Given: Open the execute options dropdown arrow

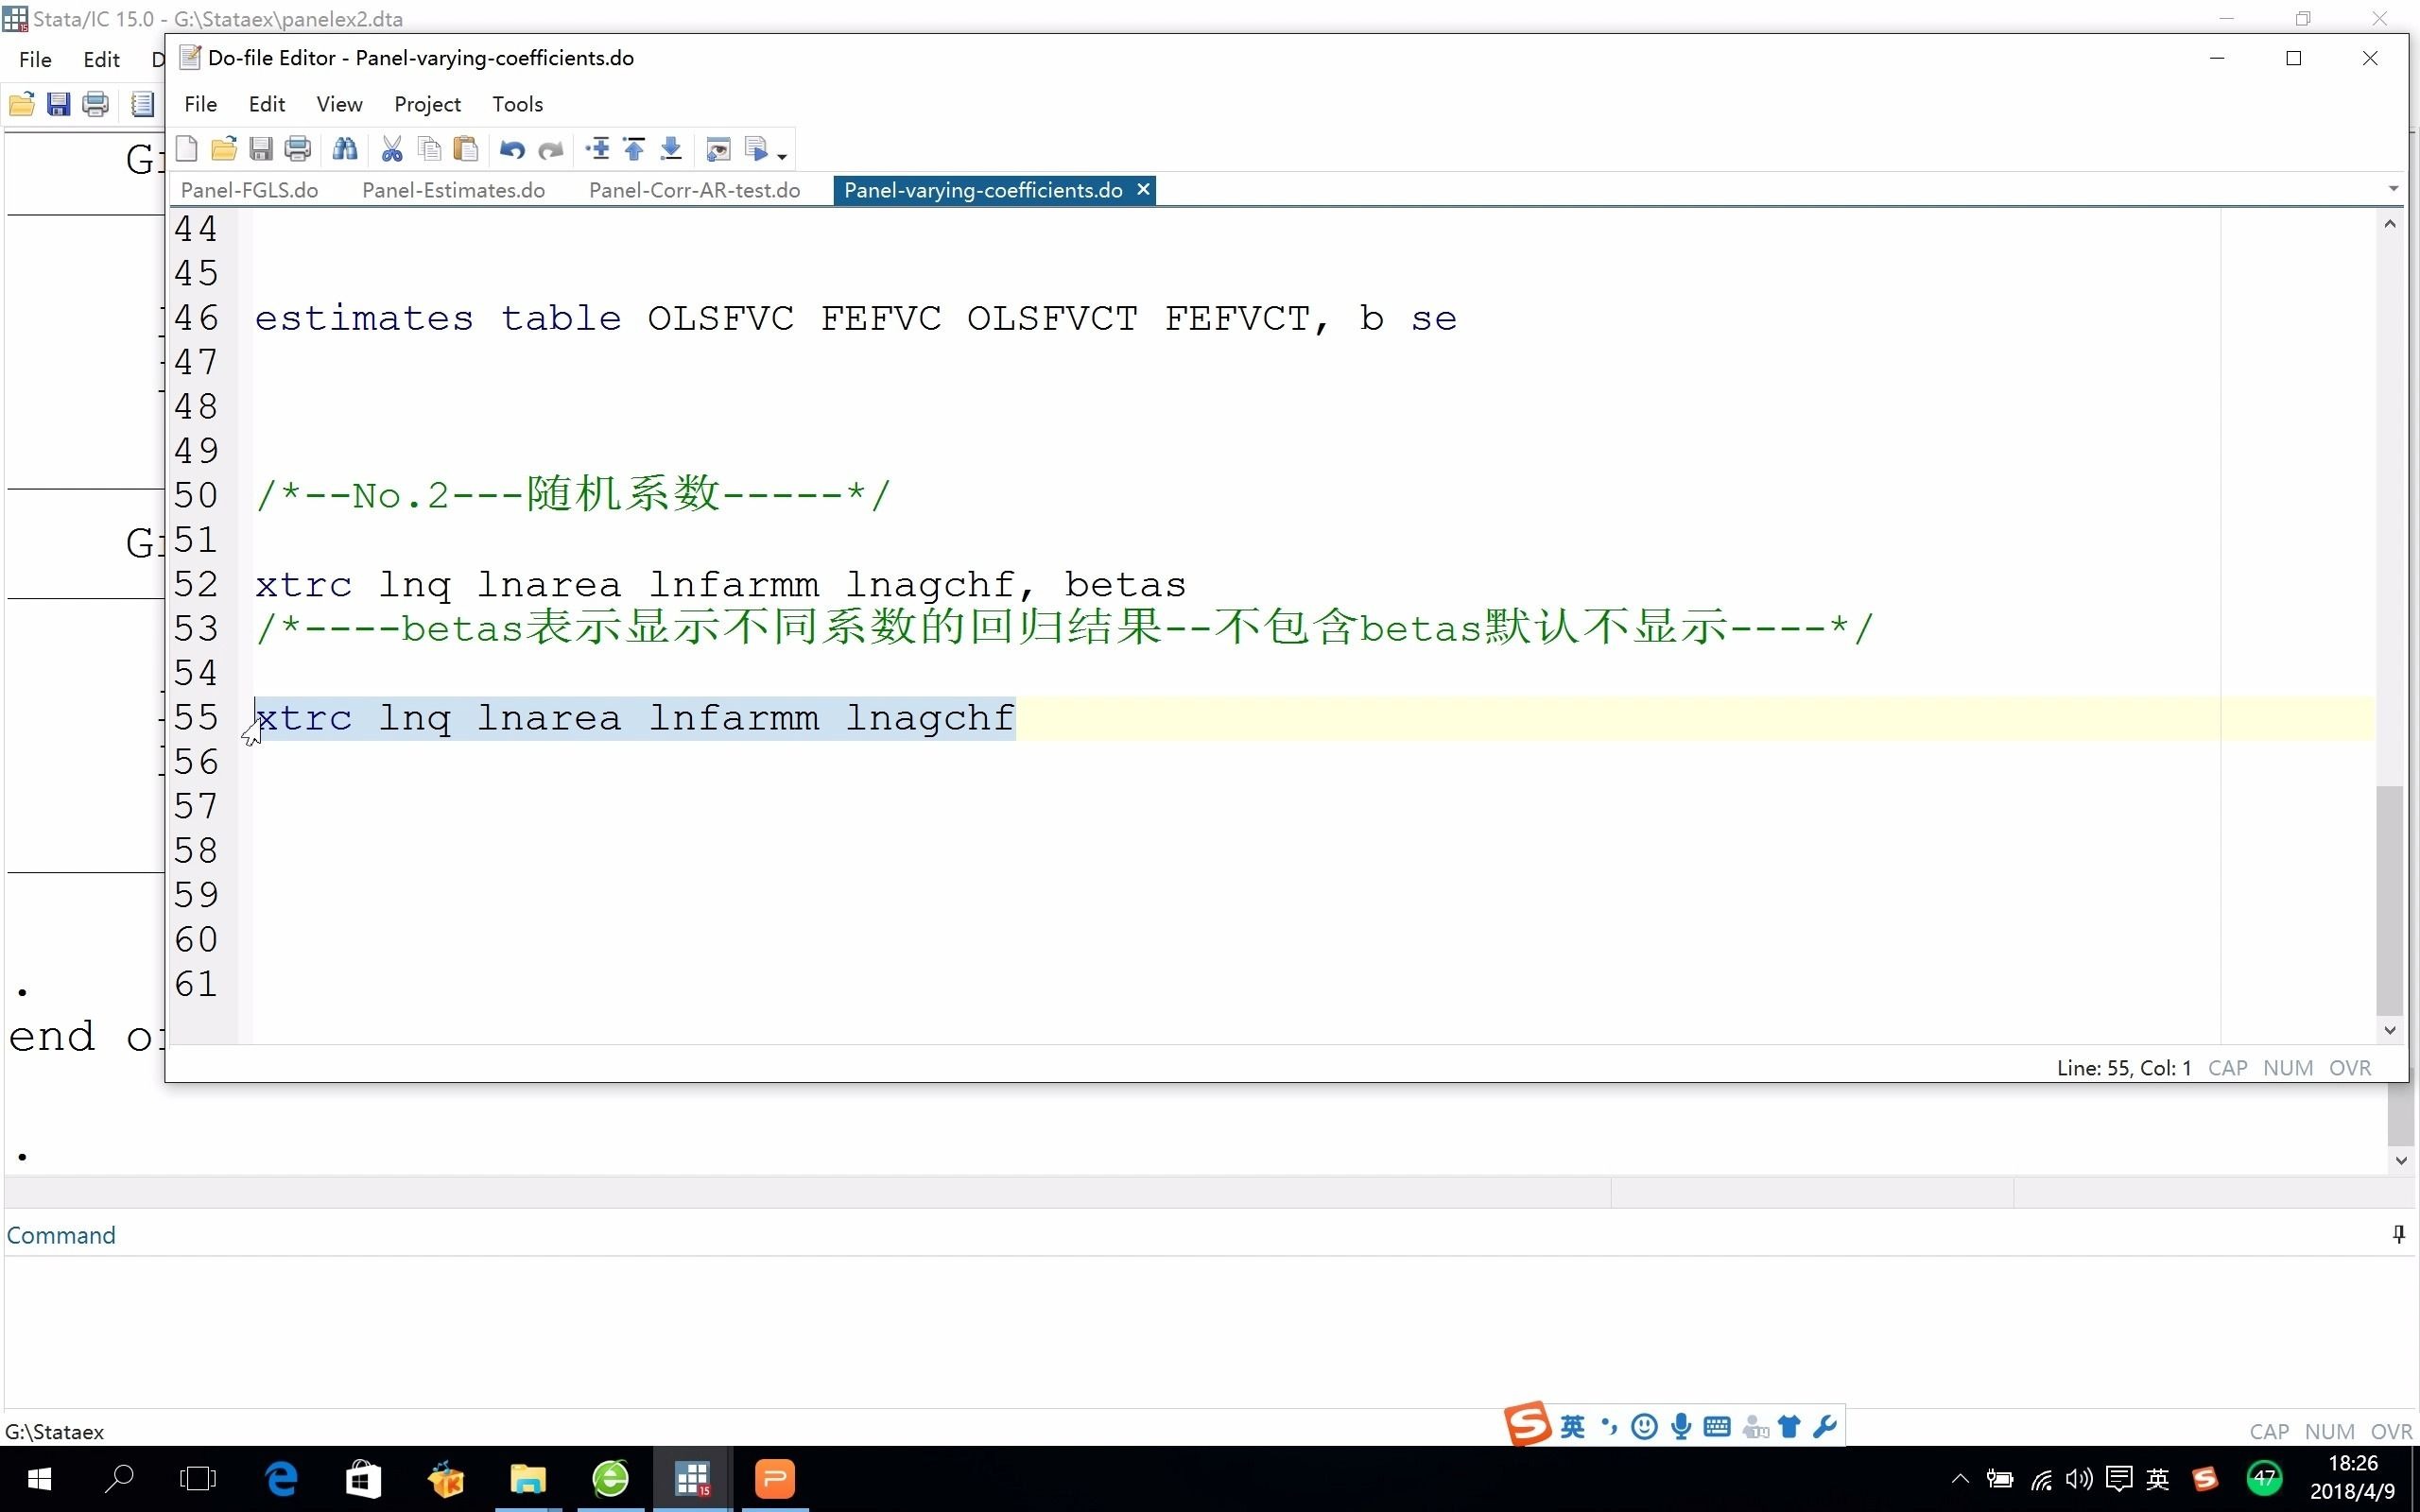Looking at the screenshot, I should (x=782, y=156).
